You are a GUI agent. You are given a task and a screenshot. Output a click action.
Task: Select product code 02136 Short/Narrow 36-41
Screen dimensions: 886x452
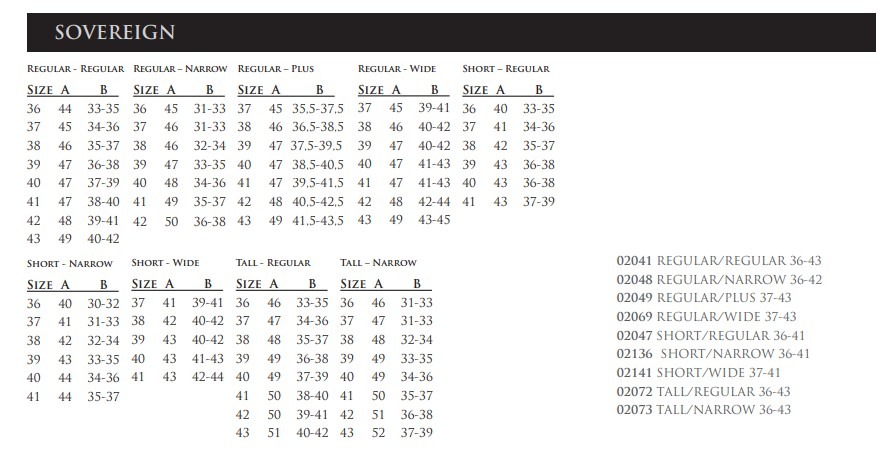coord(713,354)
